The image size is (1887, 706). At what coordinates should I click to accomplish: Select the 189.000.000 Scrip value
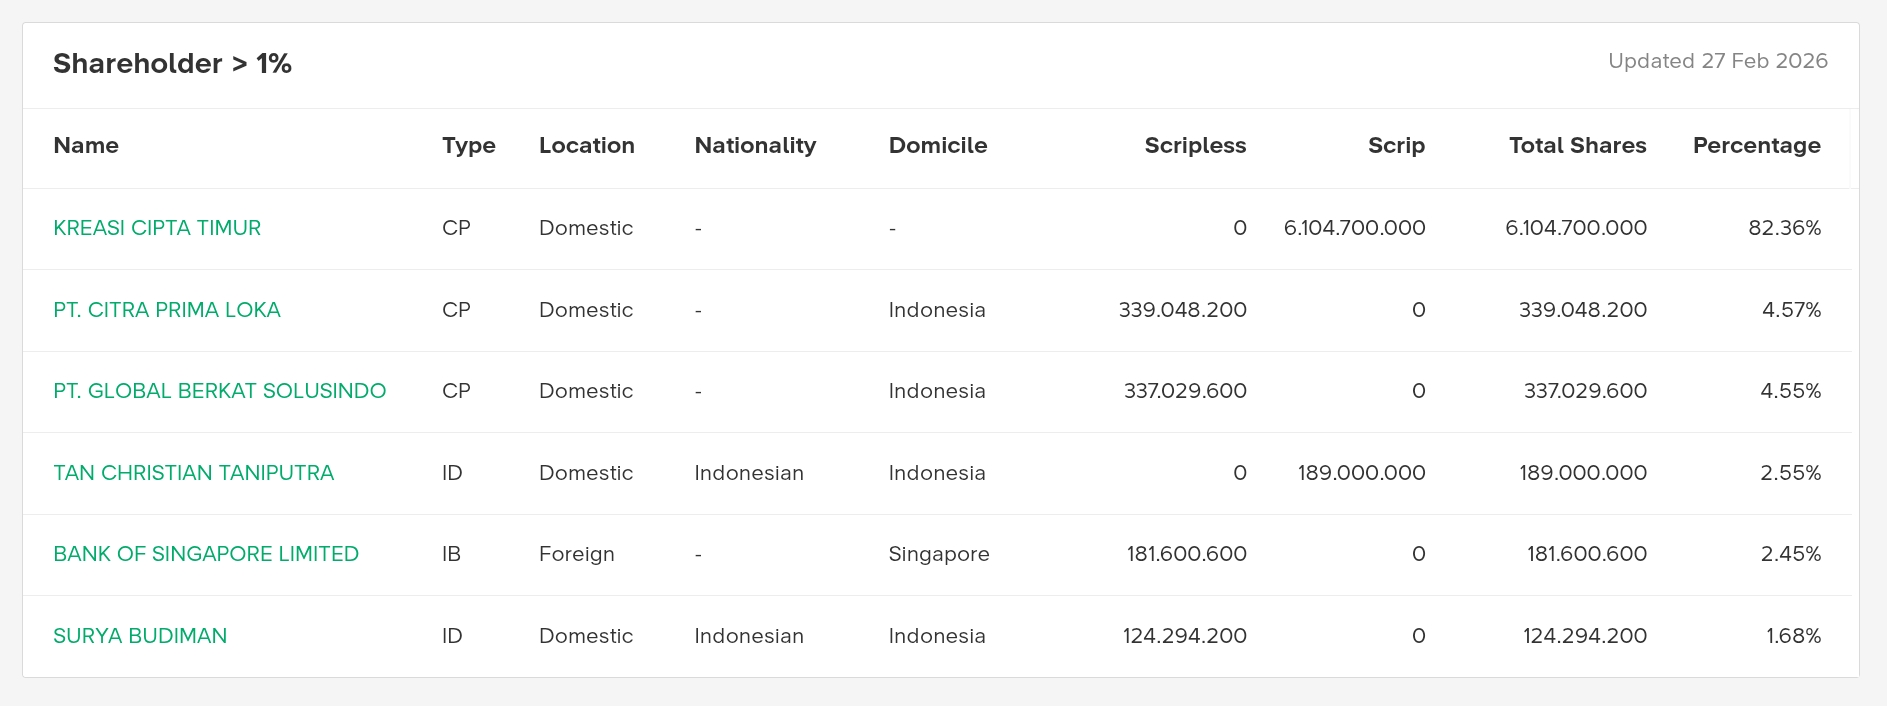(x=1362, y=473)
